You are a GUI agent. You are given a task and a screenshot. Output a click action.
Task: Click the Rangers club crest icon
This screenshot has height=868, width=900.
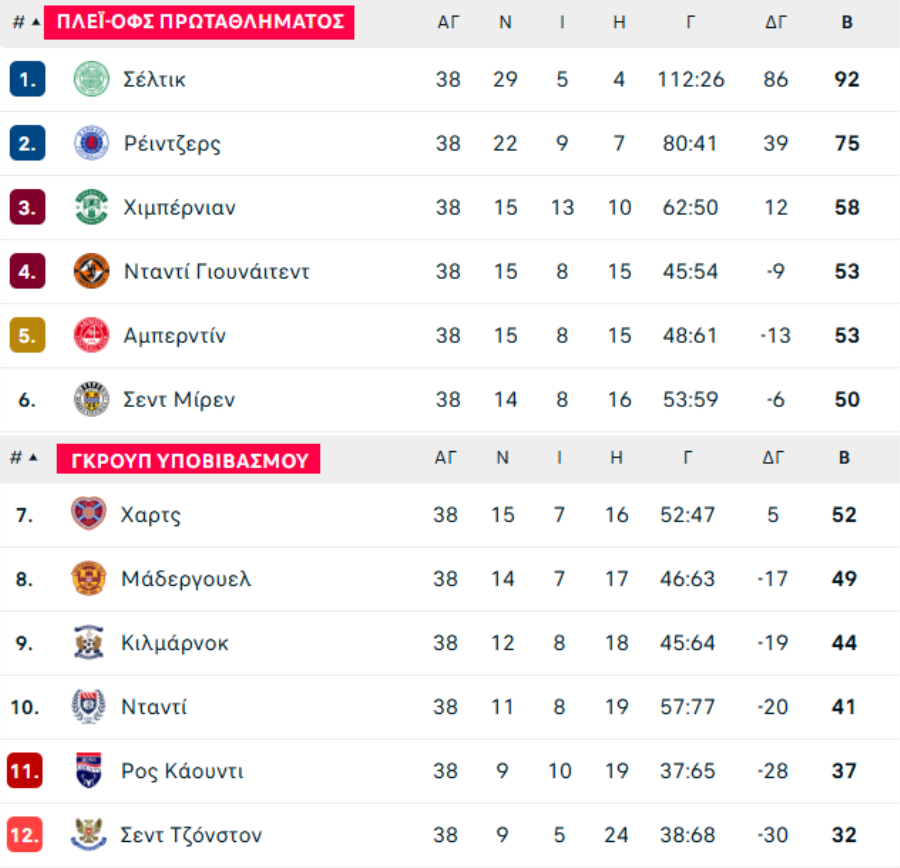91,143
